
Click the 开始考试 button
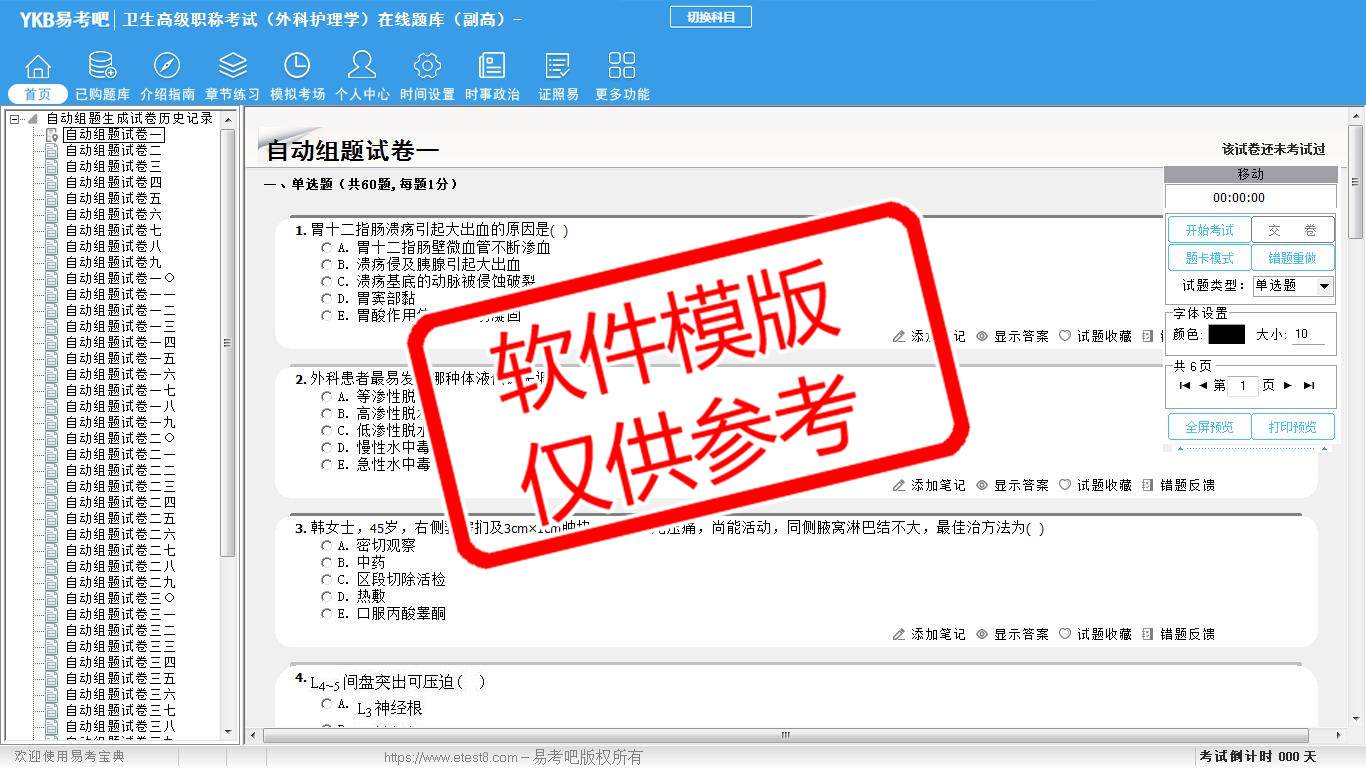pyautogui.click(x=1209, y=230)
